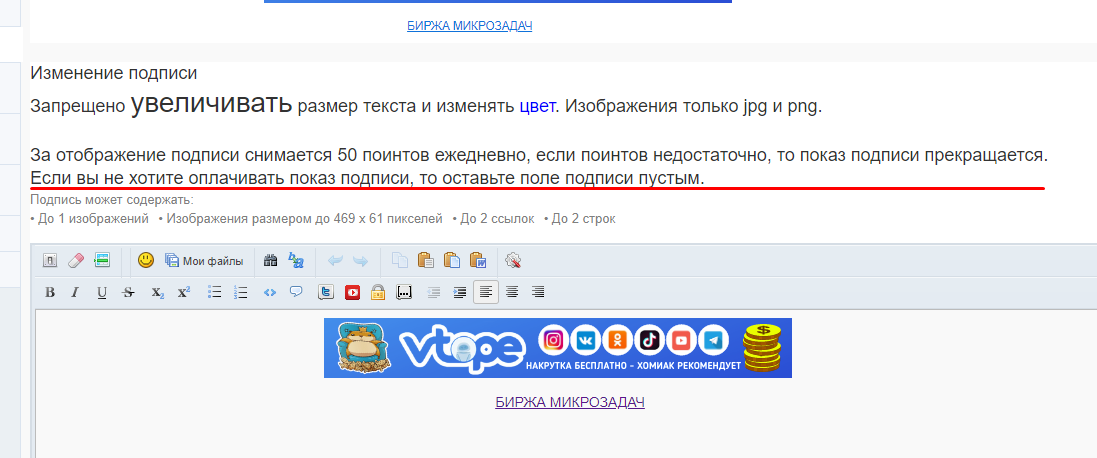This screenshot has height=458, width=1097.
Task: Click the redo arrow icon
Action: [x=360, y=261]
